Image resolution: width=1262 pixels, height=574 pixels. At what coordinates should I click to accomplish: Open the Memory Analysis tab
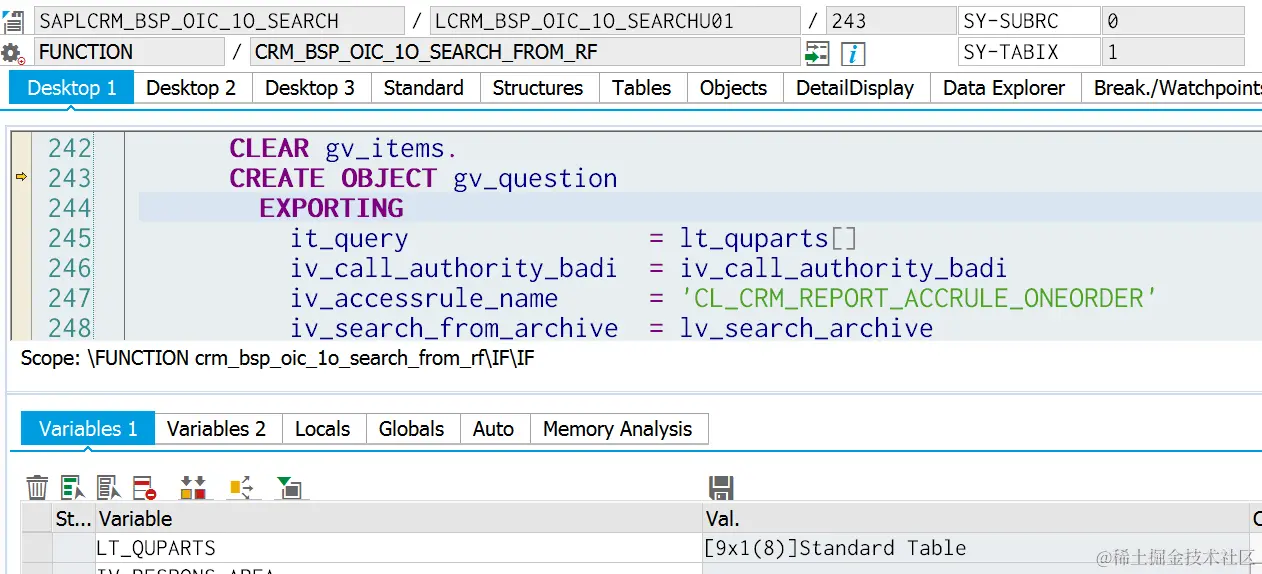[618, 429]
